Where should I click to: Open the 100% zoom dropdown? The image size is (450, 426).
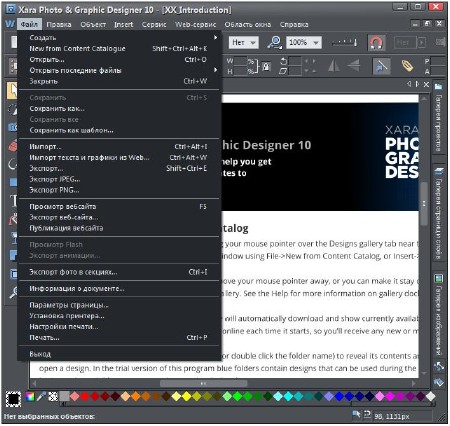coord(304,43)
